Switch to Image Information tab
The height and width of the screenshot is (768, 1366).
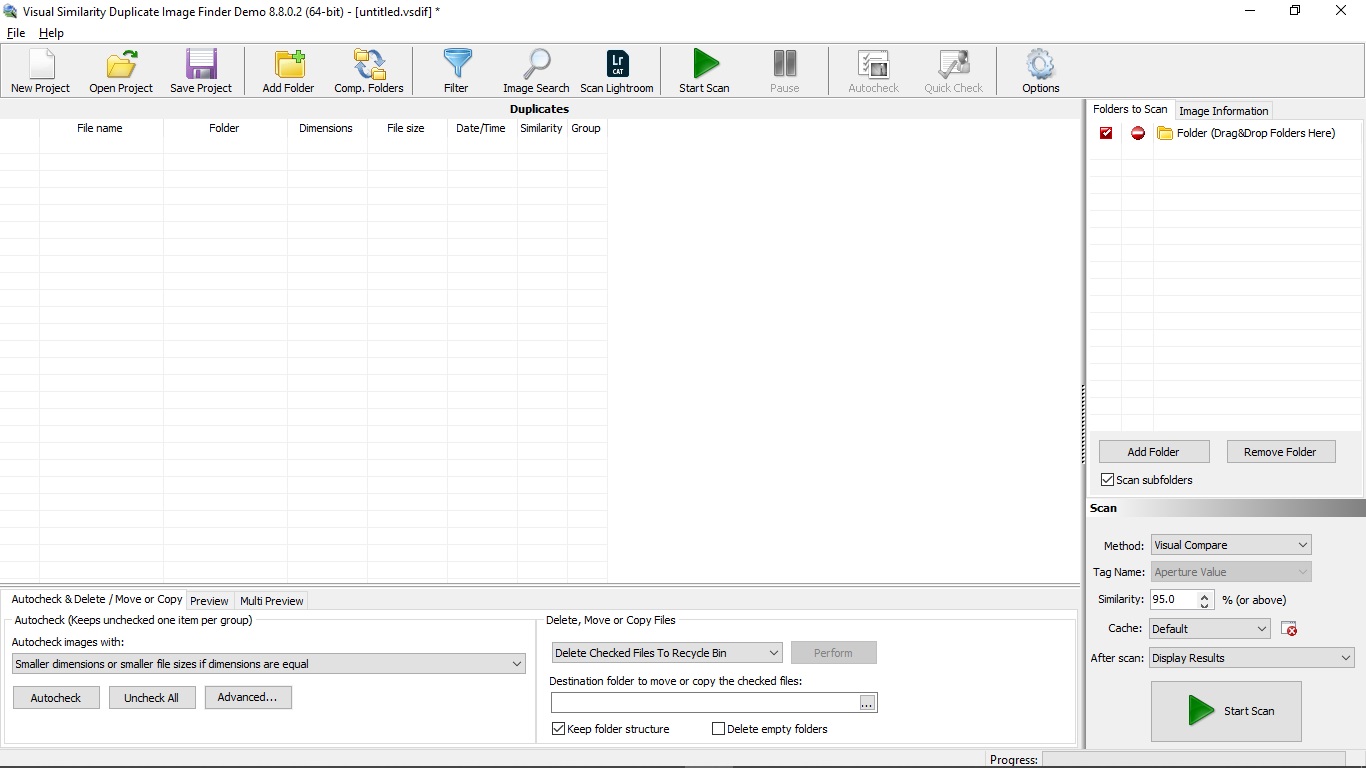coord(1224,111)
